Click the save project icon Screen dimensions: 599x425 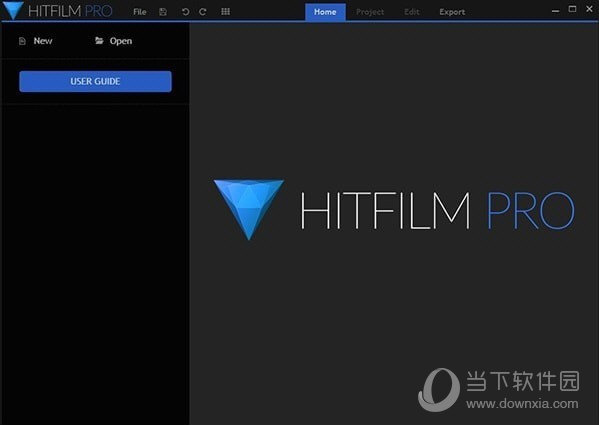tap(163, 12)
